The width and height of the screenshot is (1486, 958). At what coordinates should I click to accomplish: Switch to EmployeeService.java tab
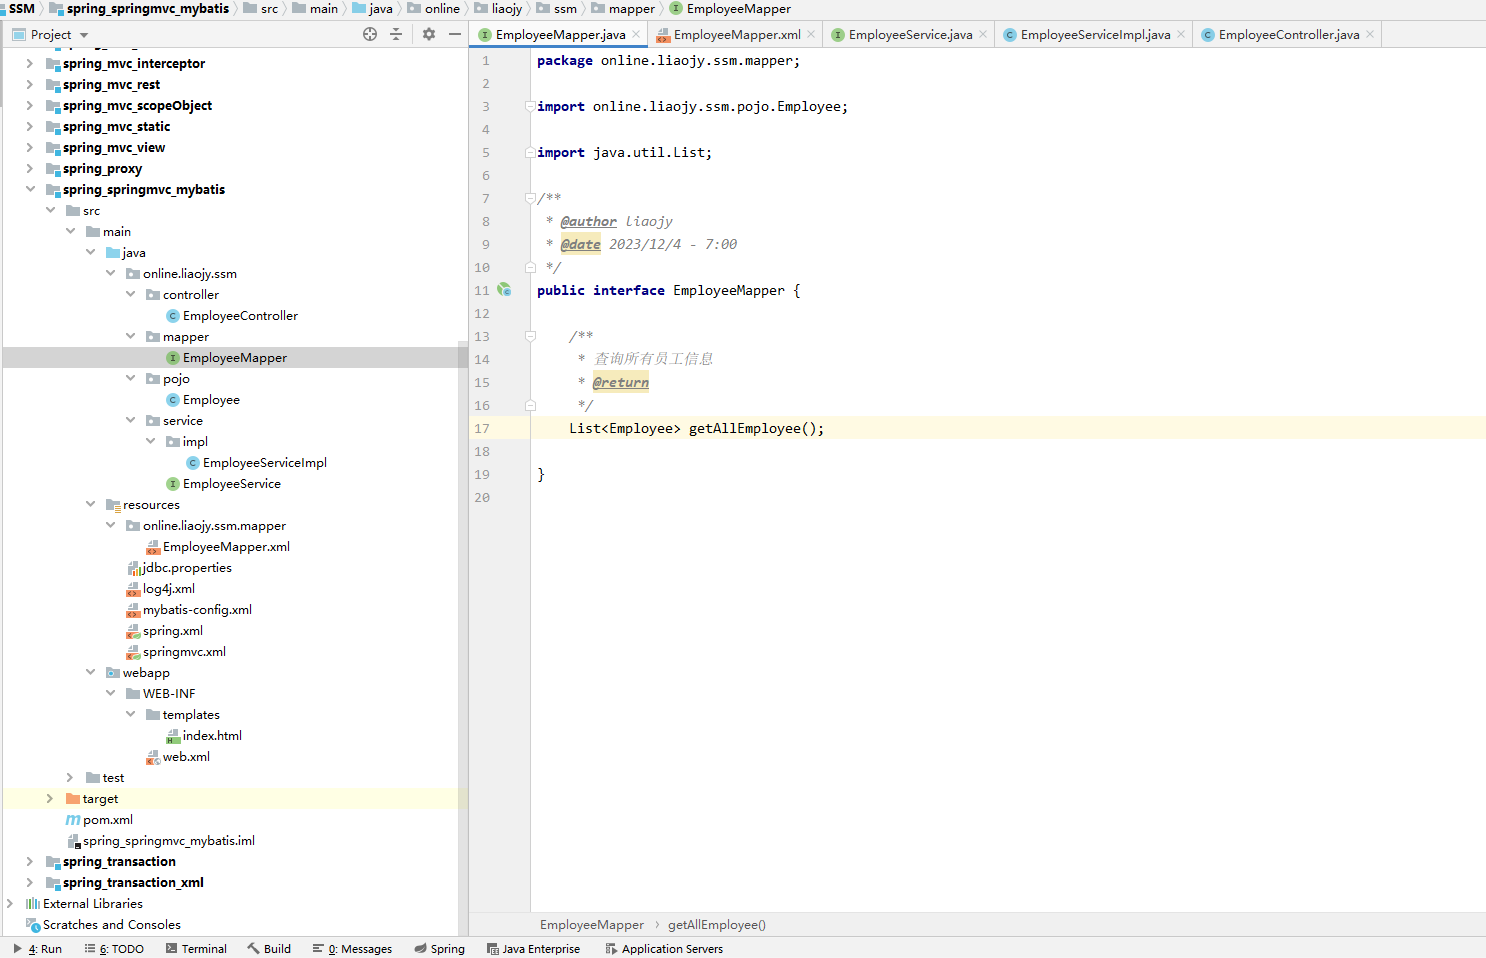(x=910, y=34)
